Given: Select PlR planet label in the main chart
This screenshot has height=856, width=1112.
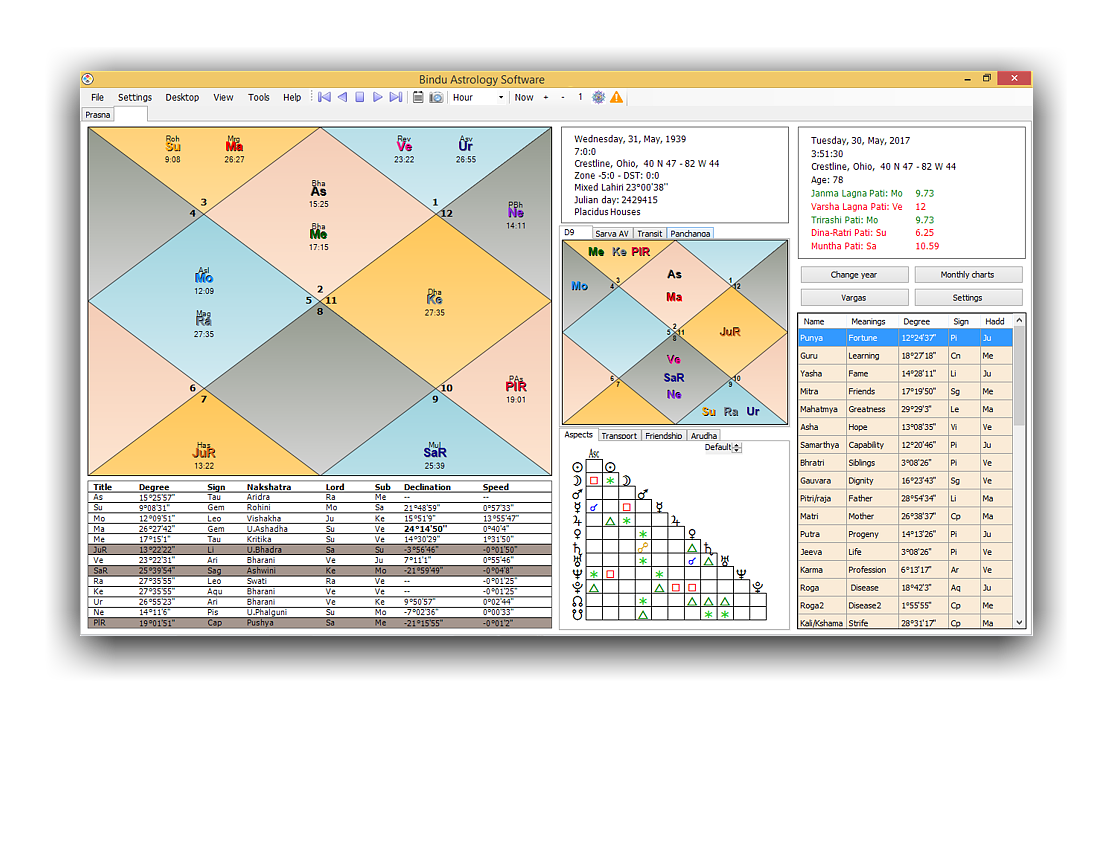Looking at the screenshot, I should tap(516, 386).
